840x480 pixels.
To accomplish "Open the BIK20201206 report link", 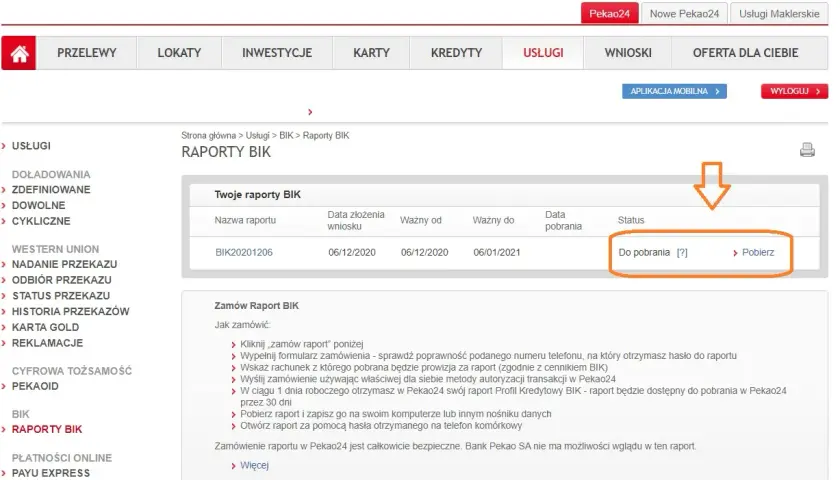I will click(x=244, y=252).
